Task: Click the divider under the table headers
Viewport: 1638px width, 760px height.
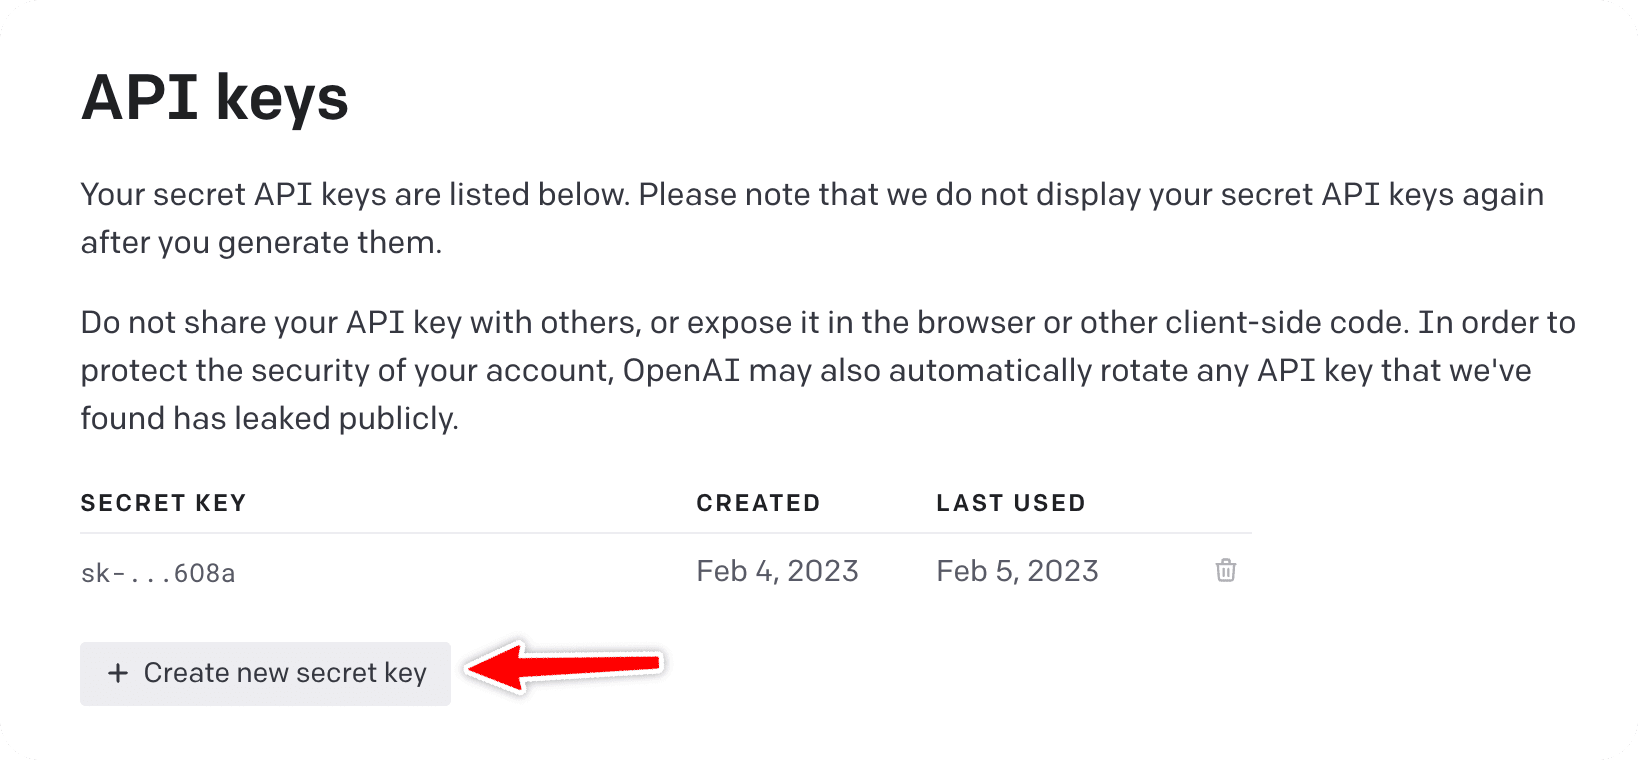Action: (666, 533)
